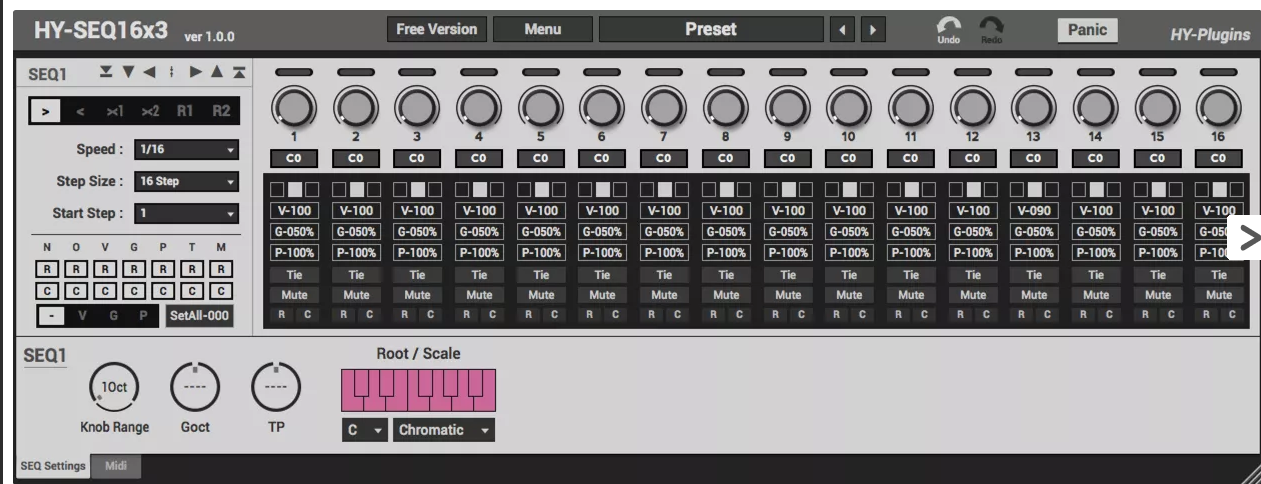Toggle the step 7 on/off pill above knob

664,73
